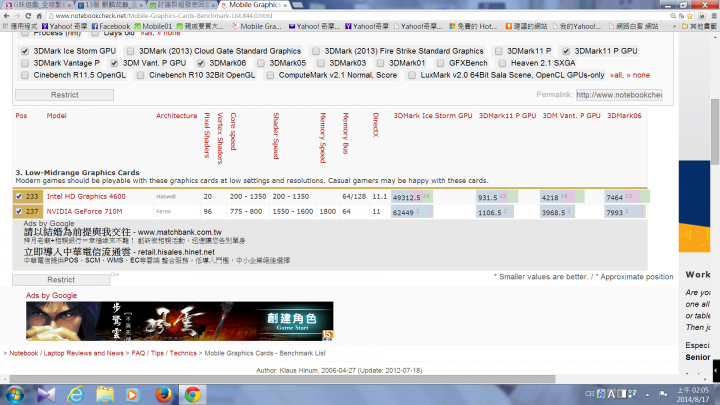
Task: Click the vertical scrollbar thumb
Action: pyautogui.click(x=715, y=131)
